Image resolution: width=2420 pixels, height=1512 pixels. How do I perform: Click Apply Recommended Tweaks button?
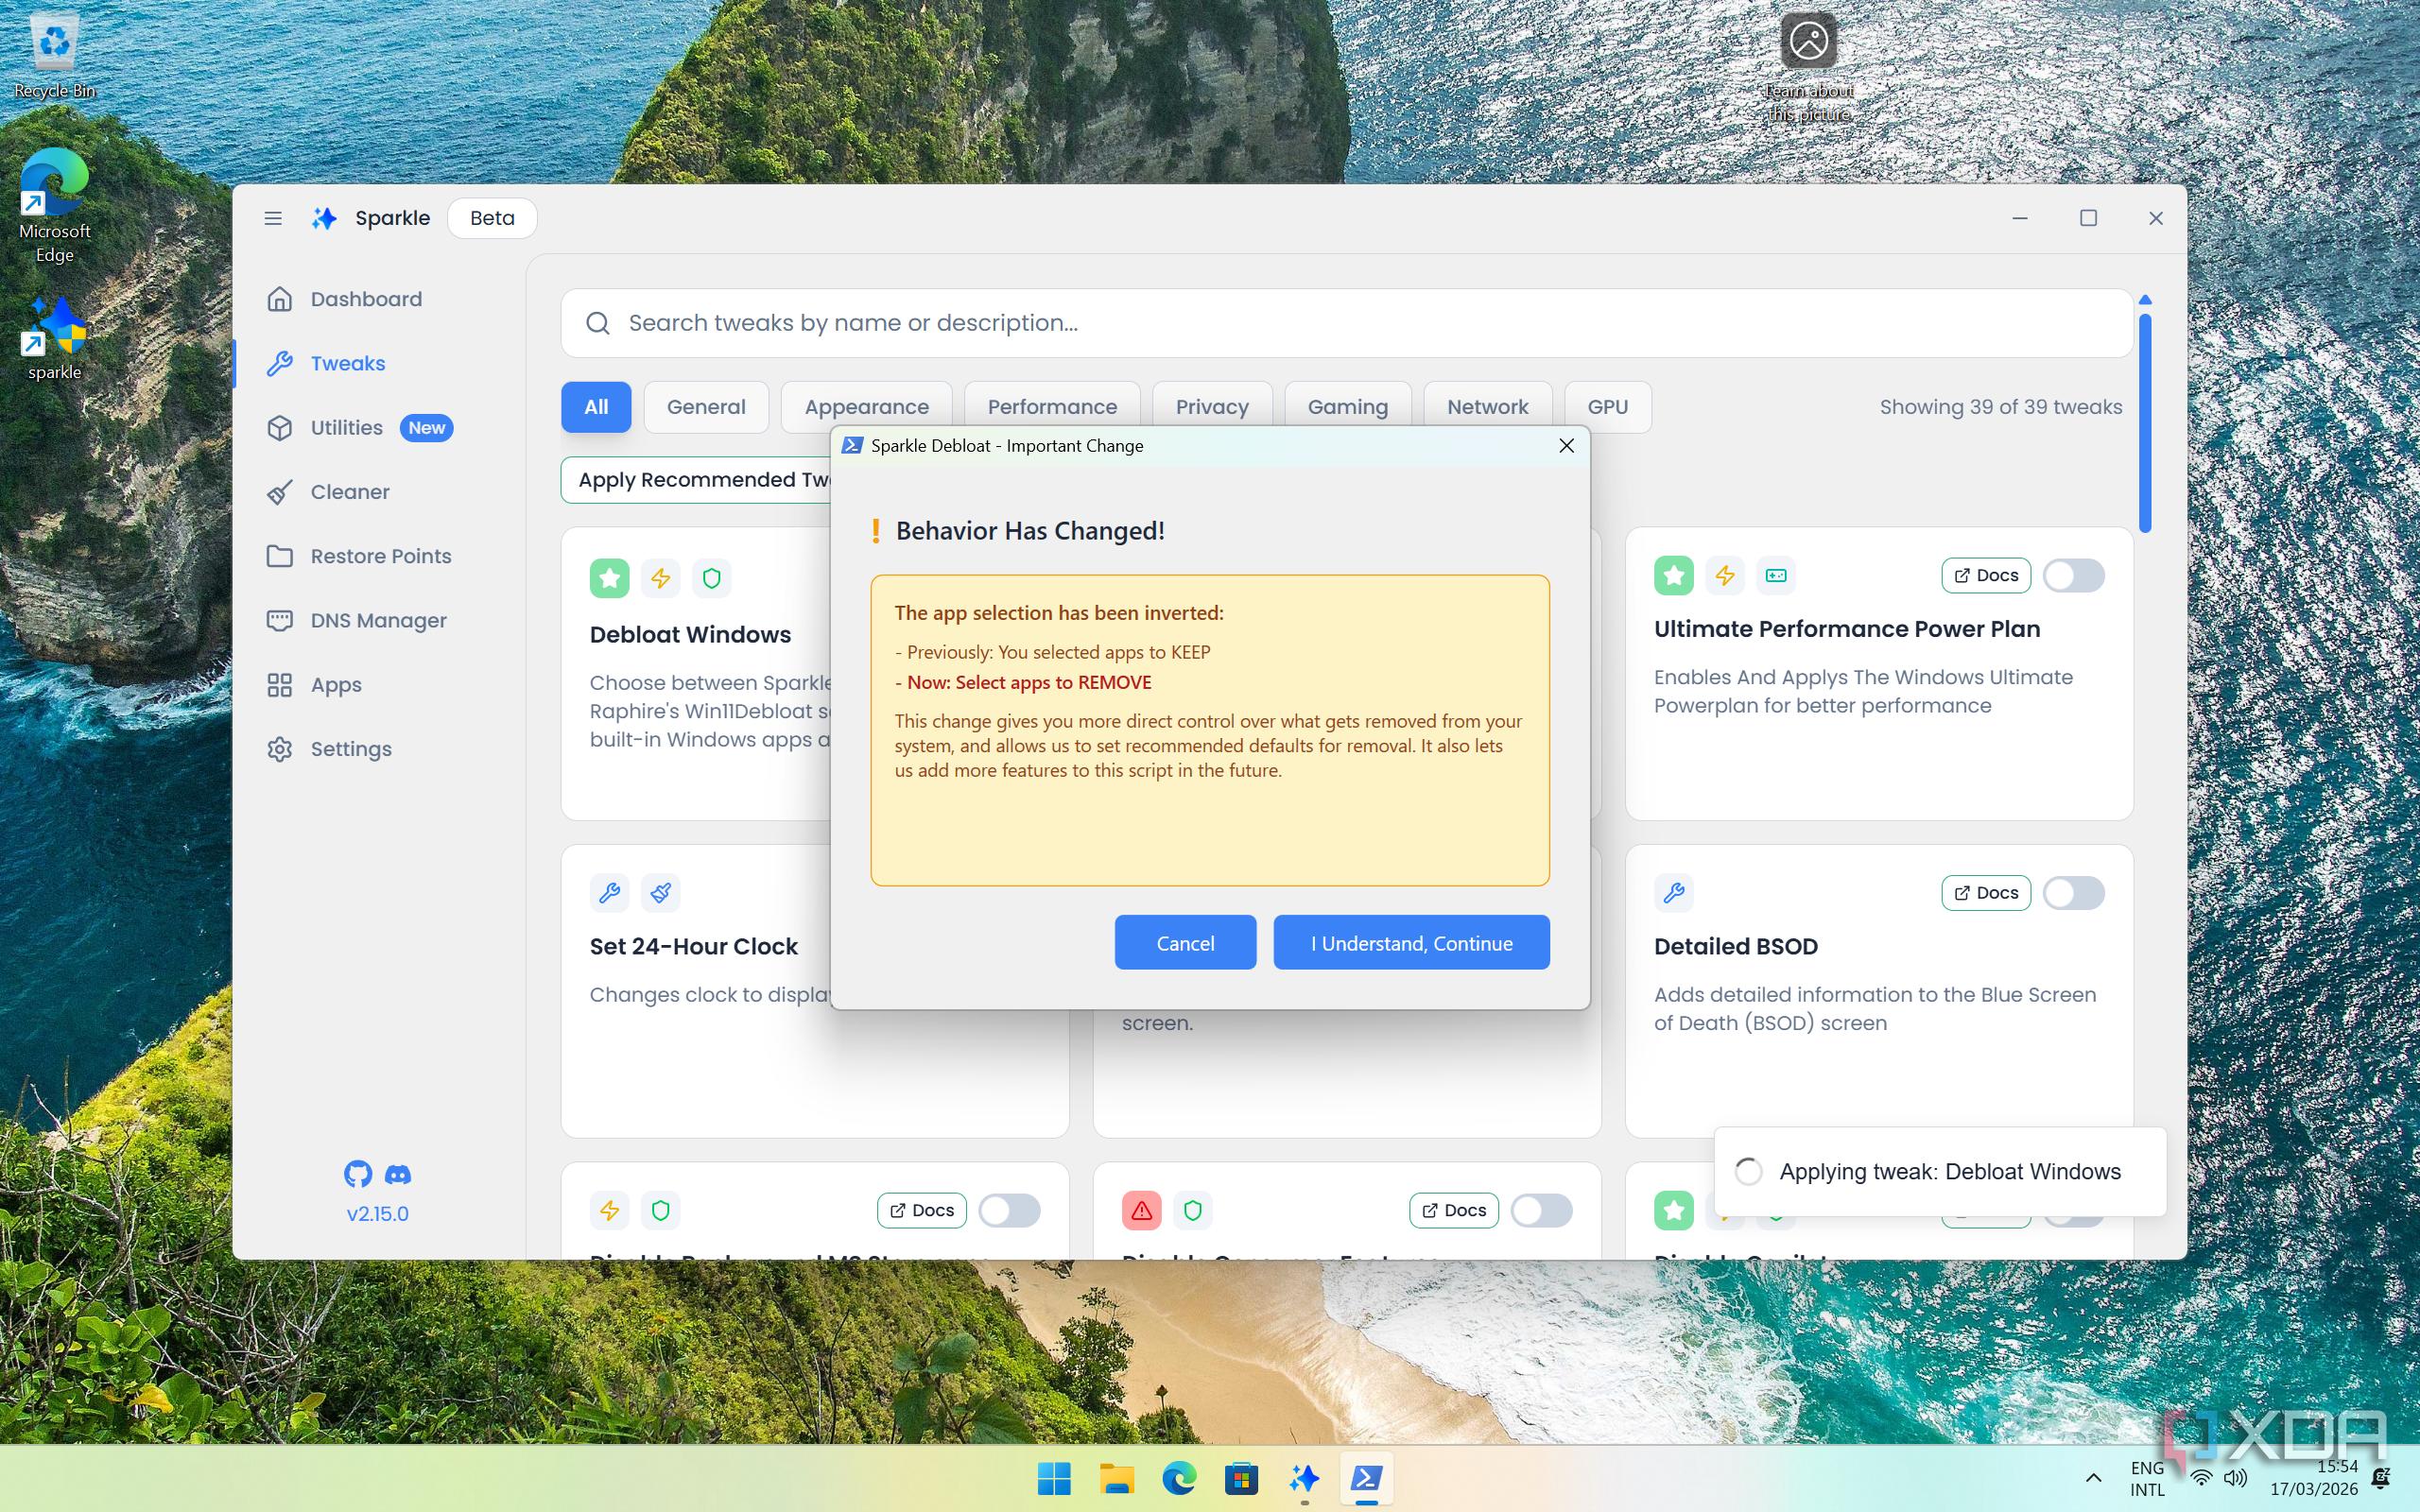[697, 480]
